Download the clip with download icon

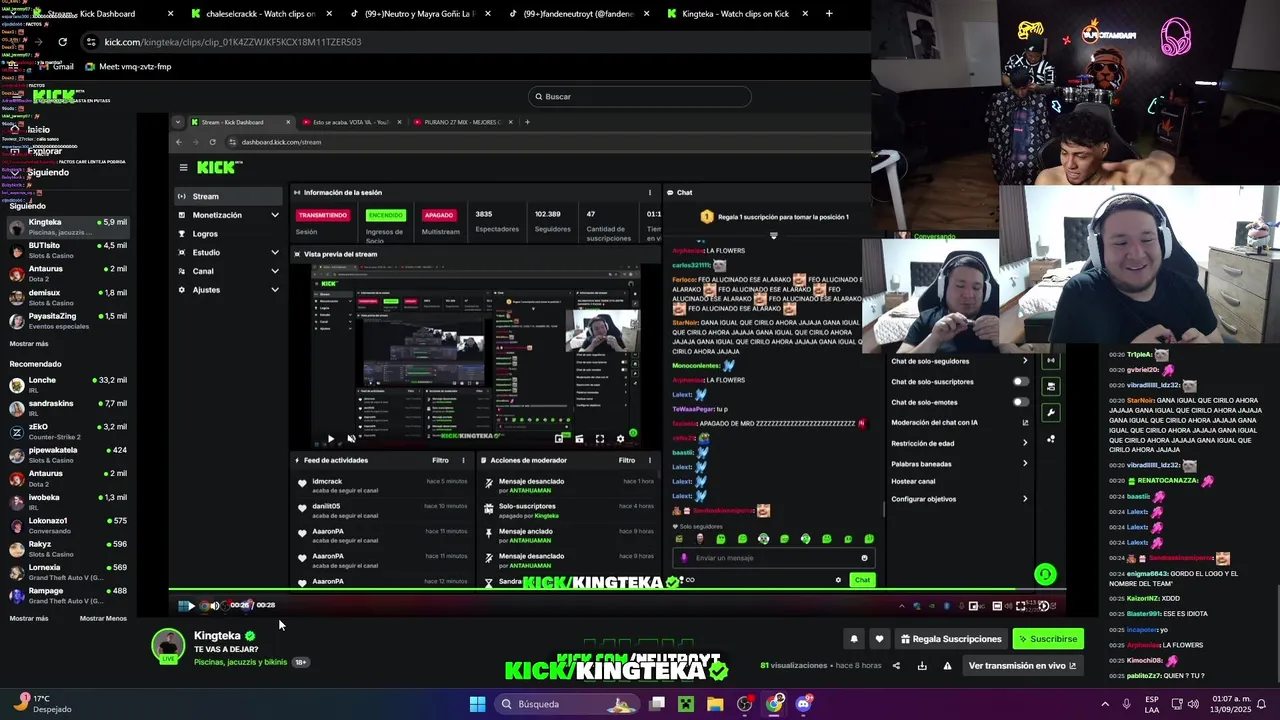[x=922, y=666]
